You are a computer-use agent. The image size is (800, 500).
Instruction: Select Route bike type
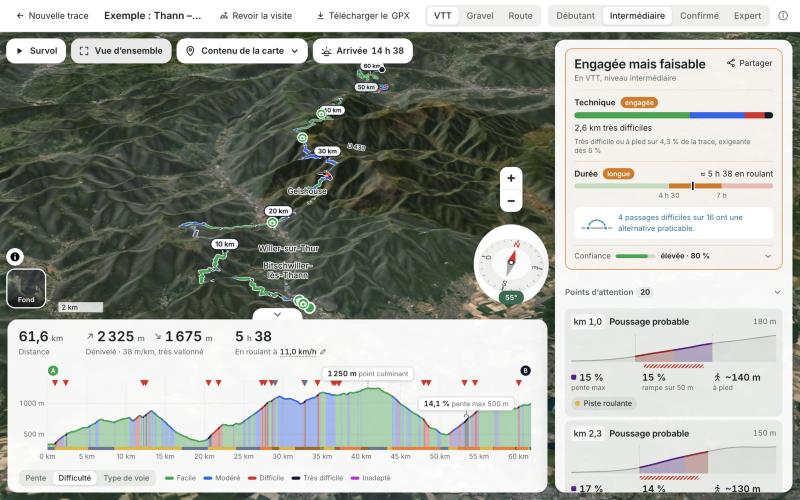tap(520, 16)
